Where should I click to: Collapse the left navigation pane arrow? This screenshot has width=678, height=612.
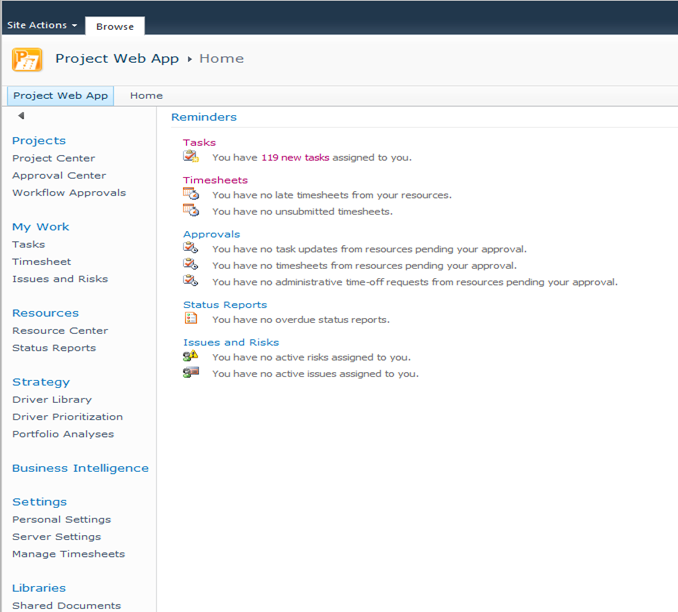pos(21,116)
